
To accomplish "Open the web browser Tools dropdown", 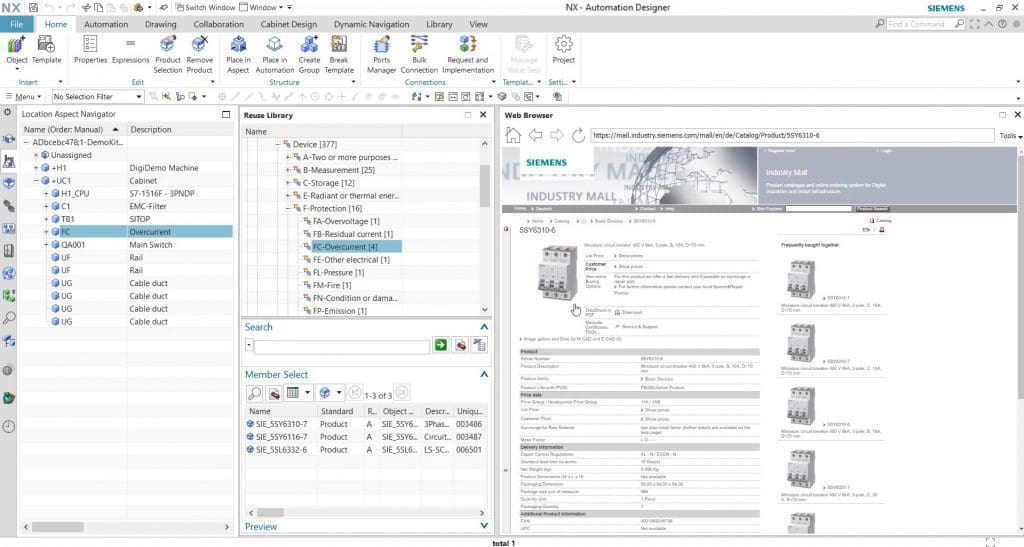I will coord(1011,135).
